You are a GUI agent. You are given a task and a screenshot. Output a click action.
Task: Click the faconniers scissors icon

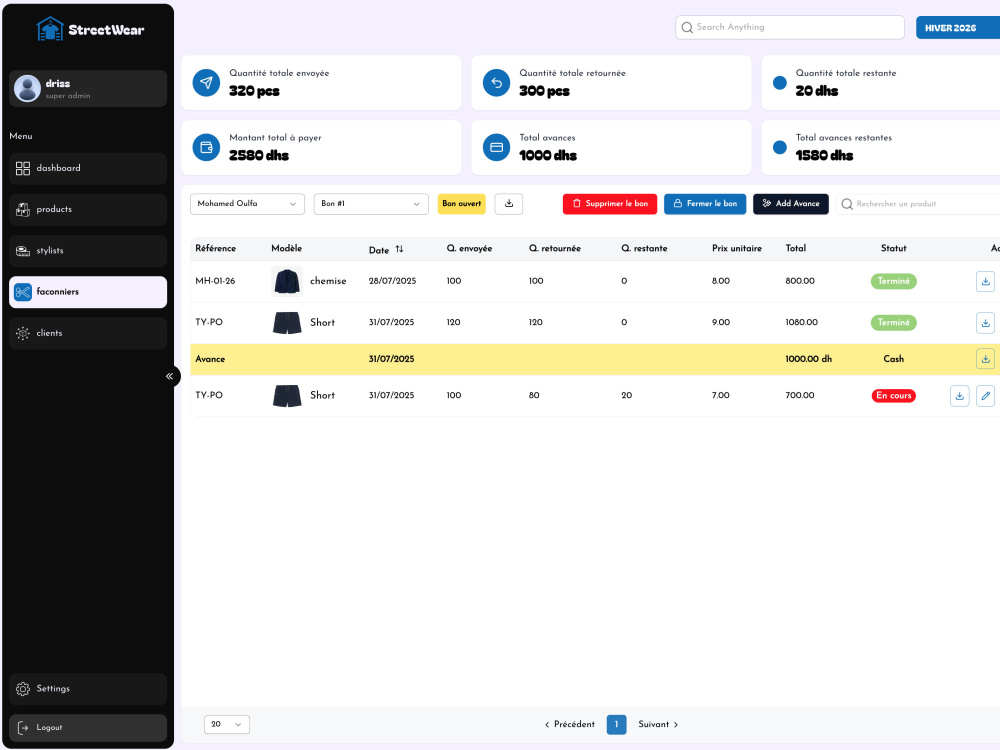[x=23, y=292]
